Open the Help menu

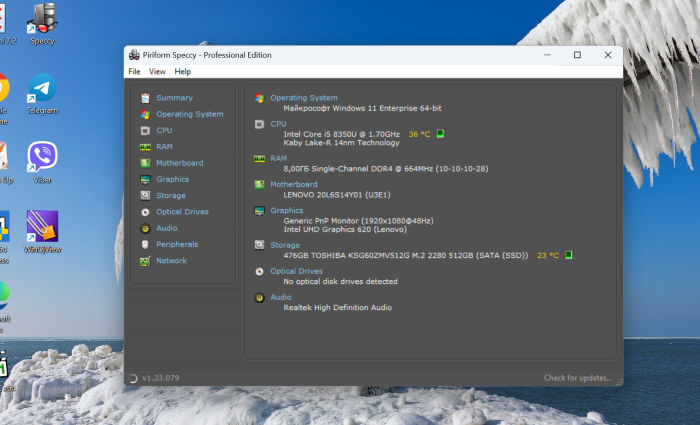tap(183, 71)
